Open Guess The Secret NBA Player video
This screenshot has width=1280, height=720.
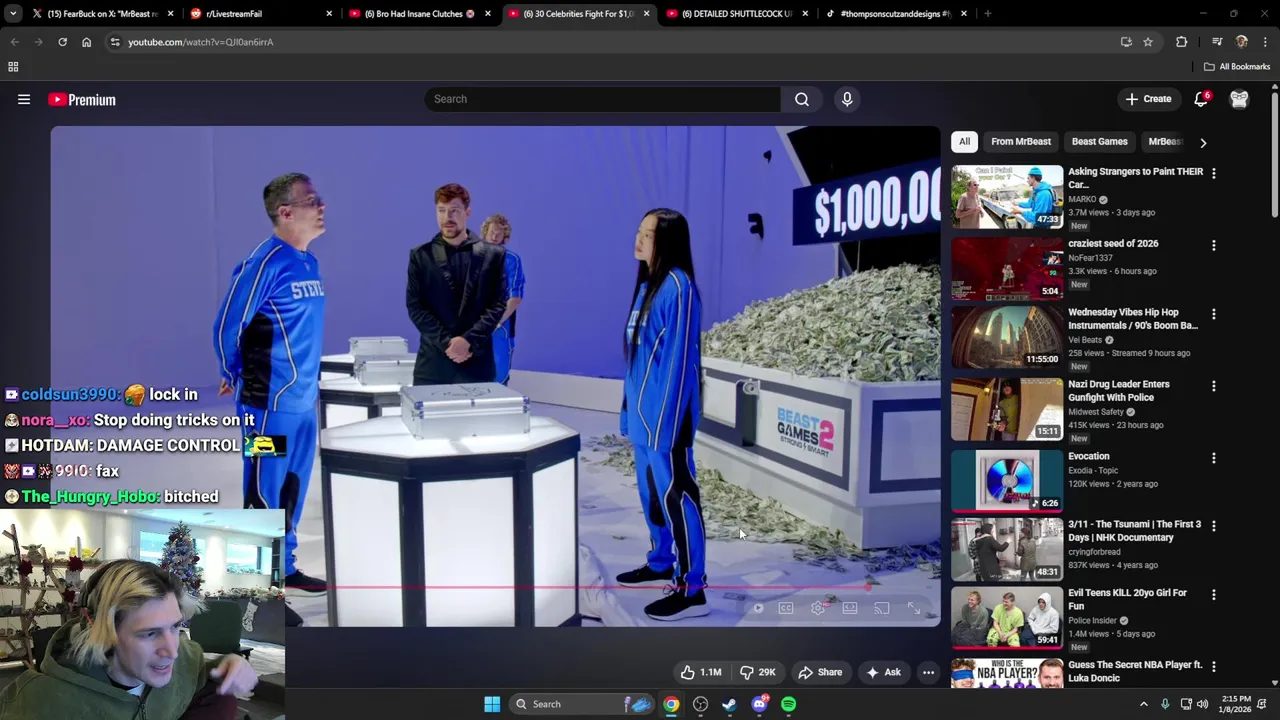pos(1135,671)
